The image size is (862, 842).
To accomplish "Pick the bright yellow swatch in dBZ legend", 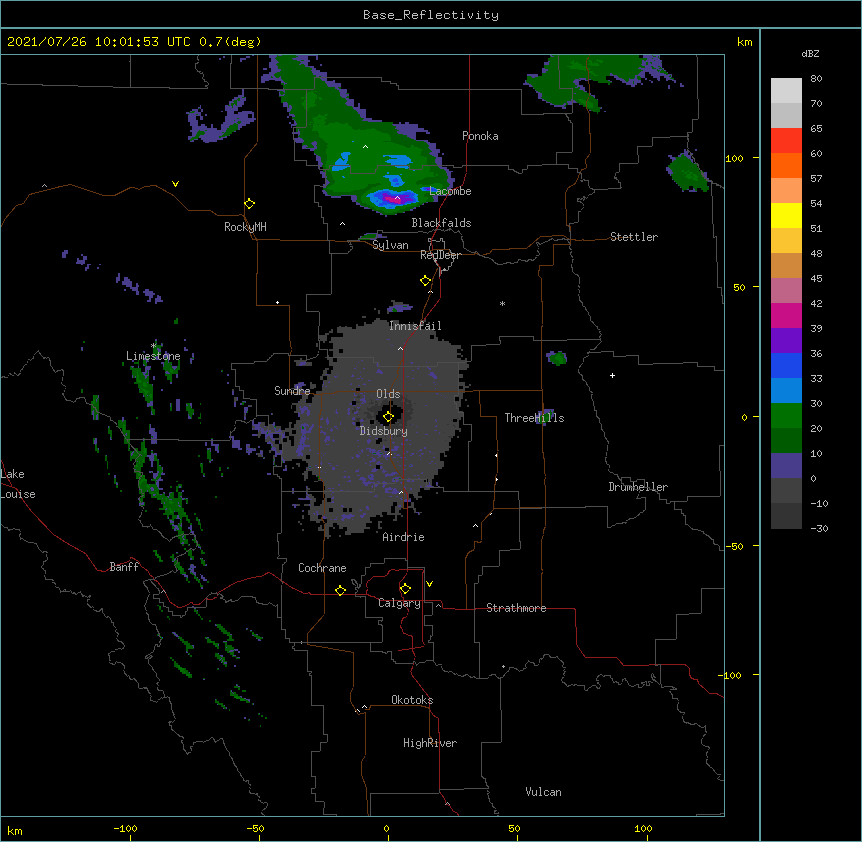I will pyautogui.click(x=786, y=215).
